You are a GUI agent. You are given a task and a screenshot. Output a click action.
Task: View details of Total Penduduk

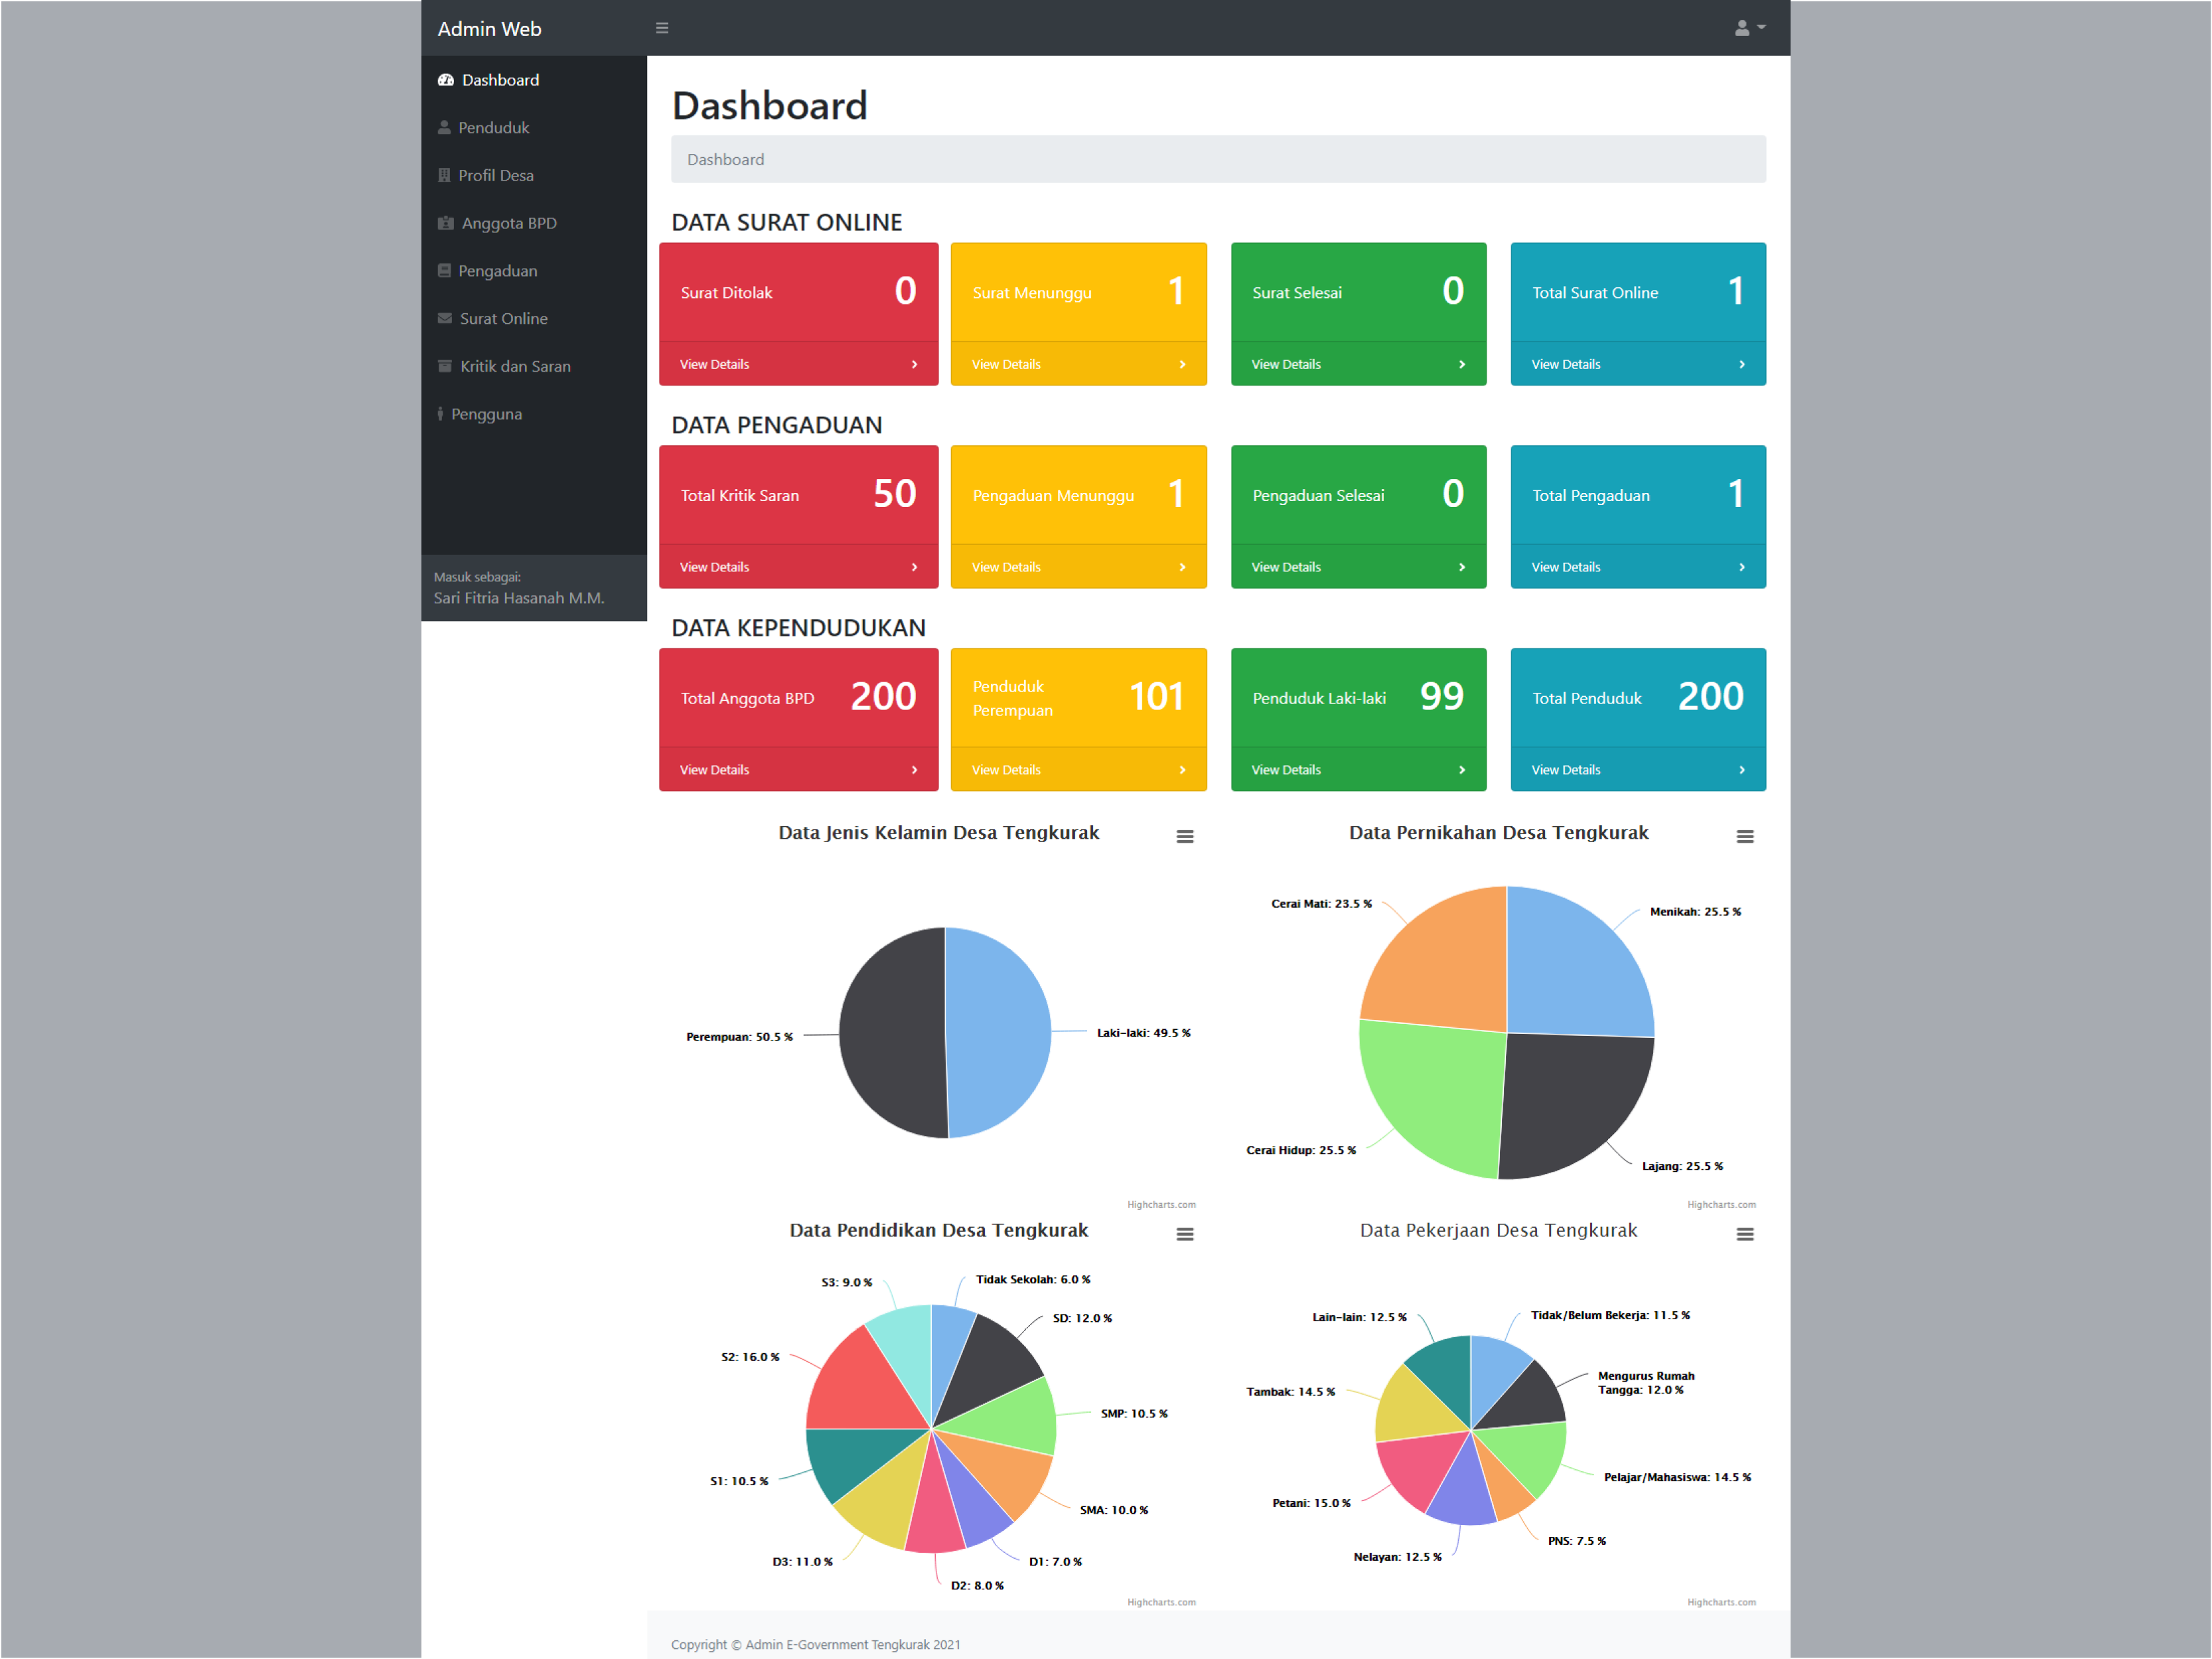pos(1567,771)
